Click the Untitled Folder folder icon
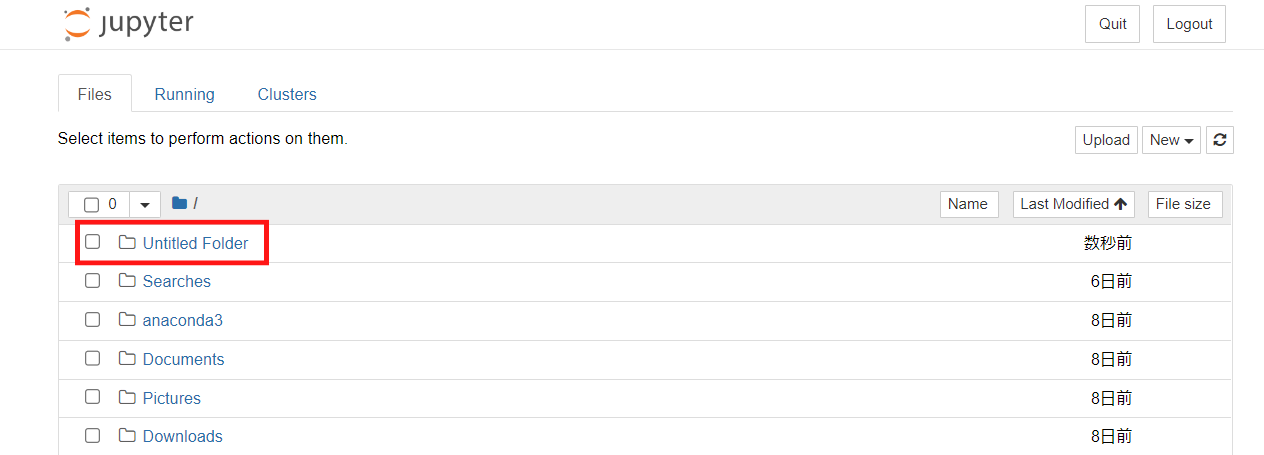This screenshot has height=455, width=1264. [x=127, y=242]
